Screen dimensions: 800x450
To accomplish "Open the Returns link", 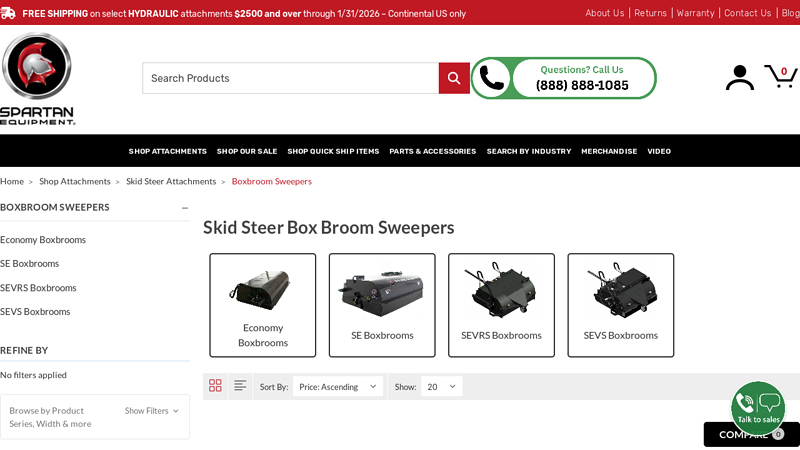I will (x=650, y=13).
